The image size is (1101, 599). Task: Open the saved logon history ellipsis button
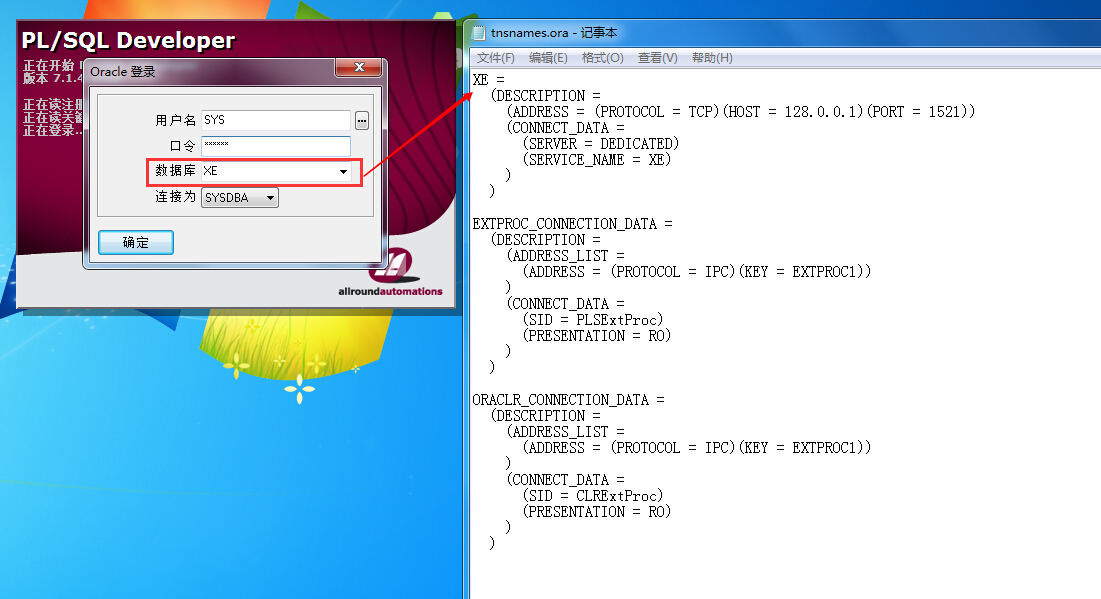(x=362, y=121)
